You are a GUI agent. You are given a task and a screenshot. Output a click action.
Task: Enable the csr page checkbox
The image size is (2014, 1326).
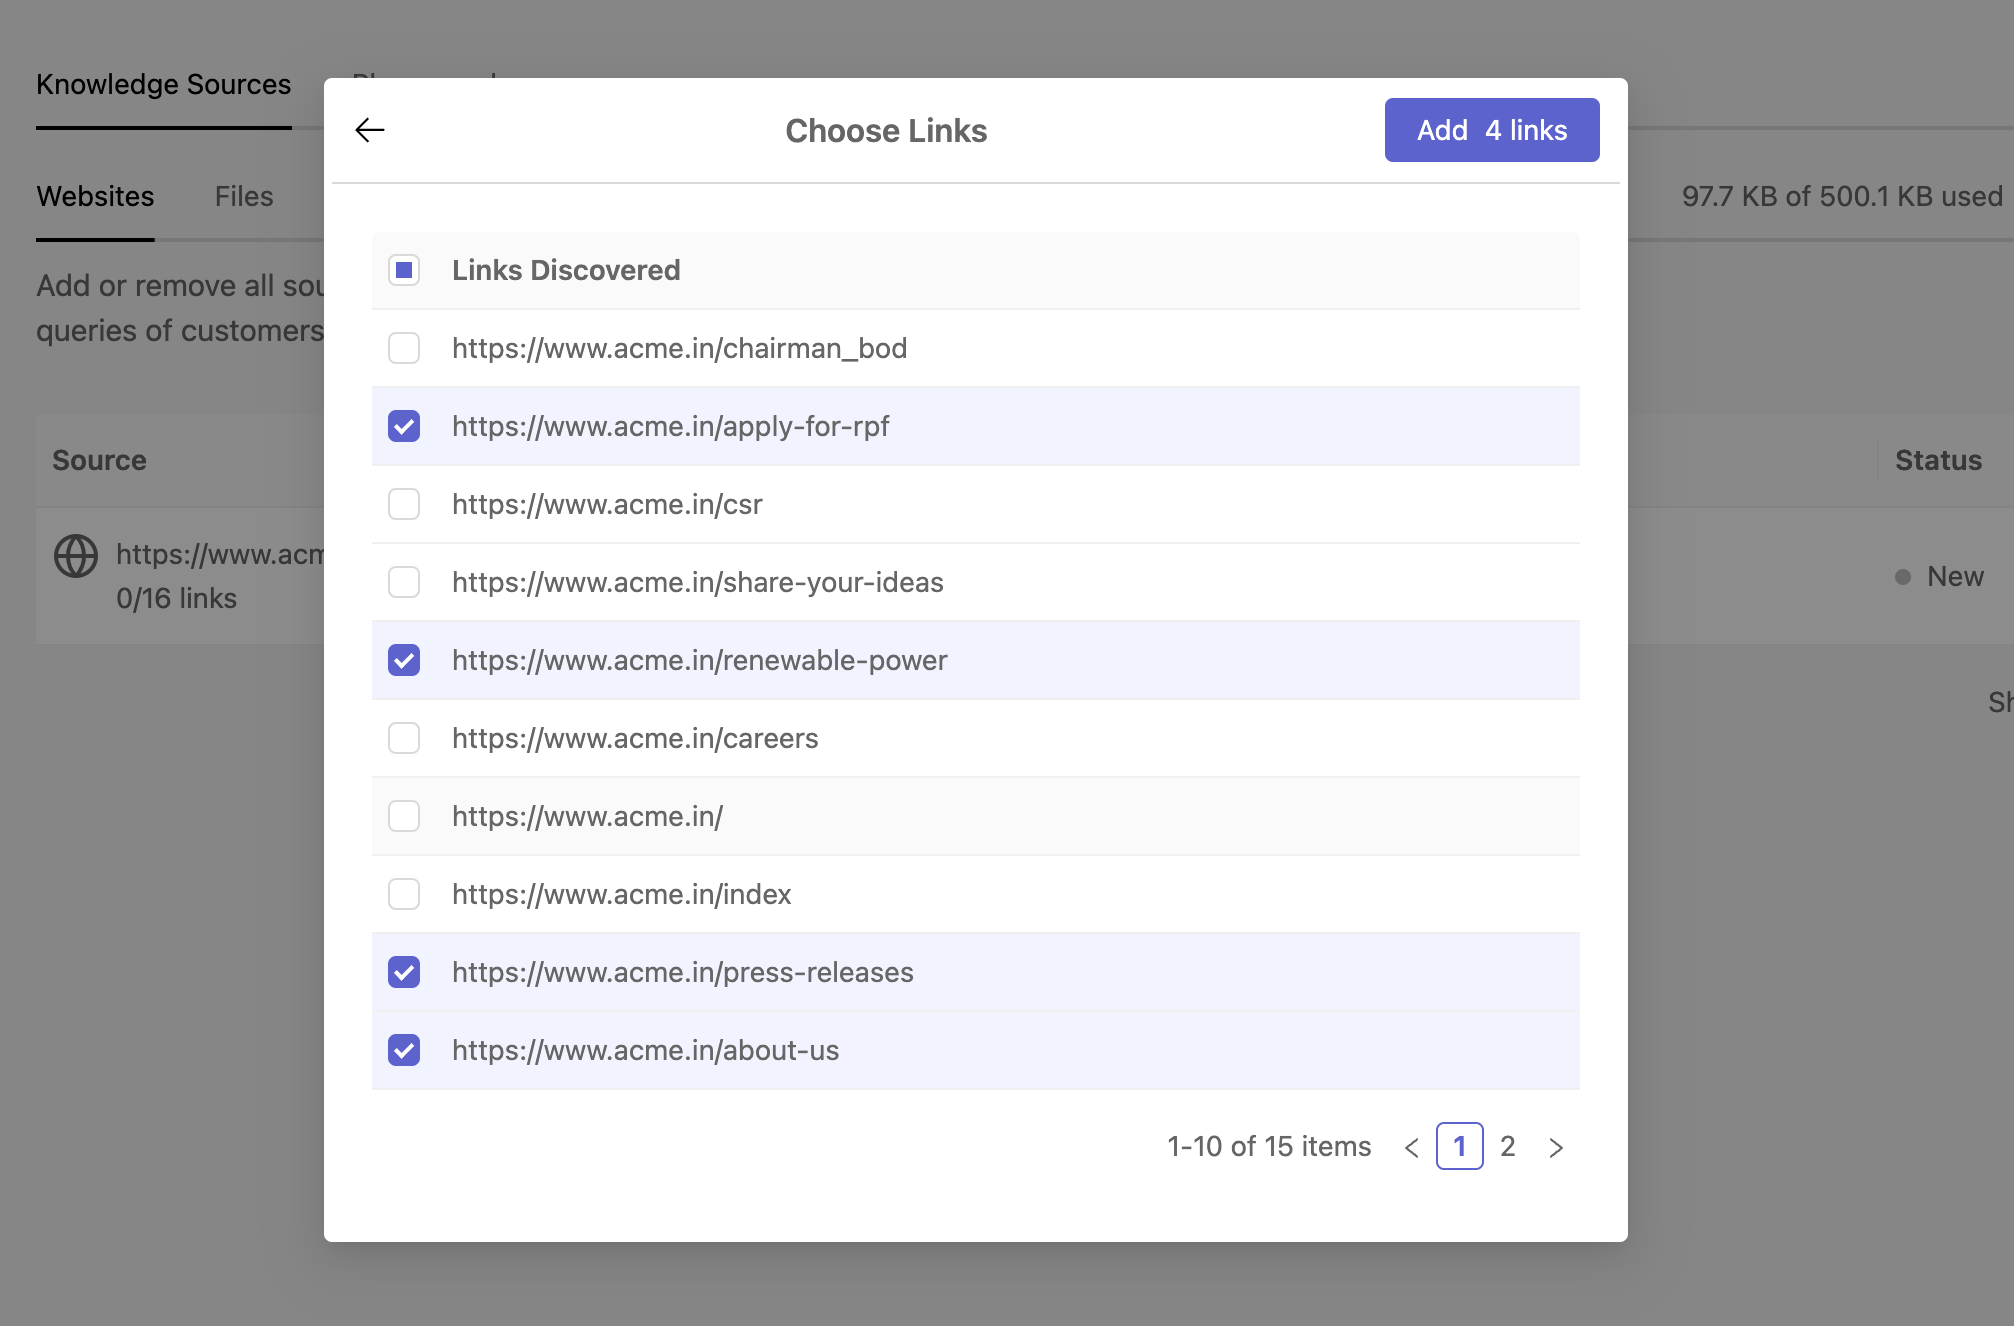pyautogui.click(x=404, y=504)
